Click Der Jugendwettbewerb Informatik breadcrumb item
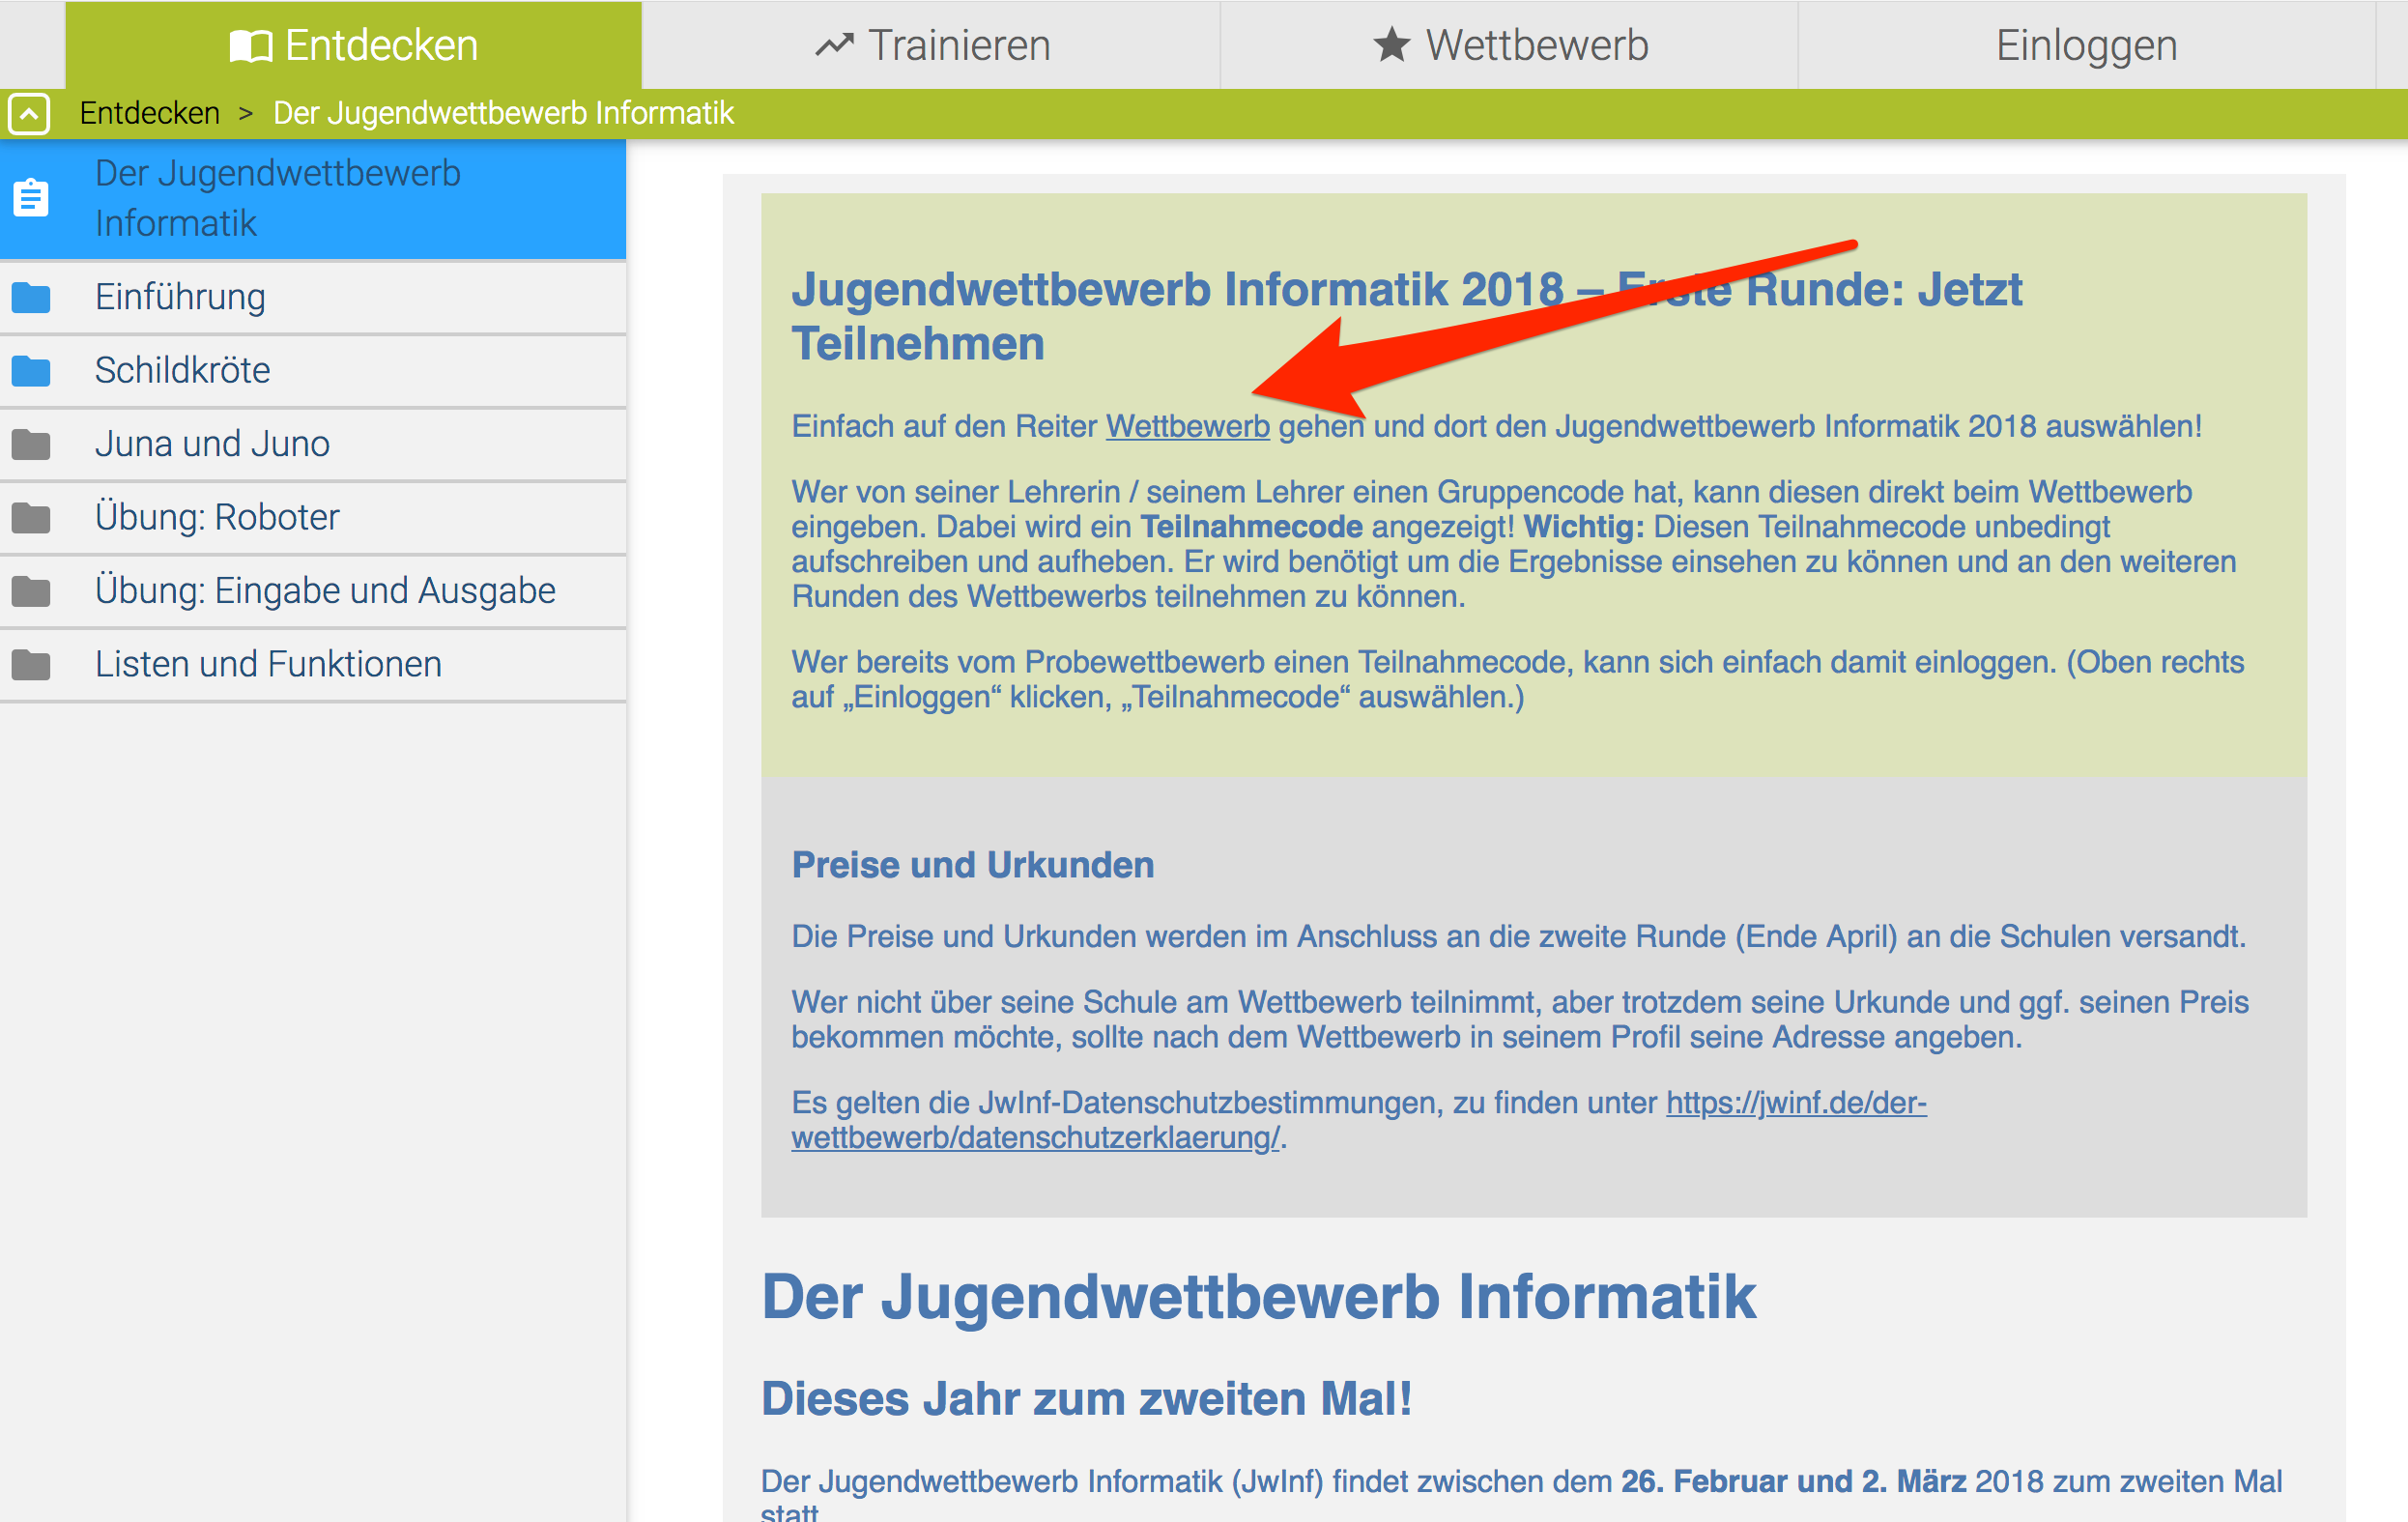The width and height of the screenshot is (2408, 1522). (503, 114)
